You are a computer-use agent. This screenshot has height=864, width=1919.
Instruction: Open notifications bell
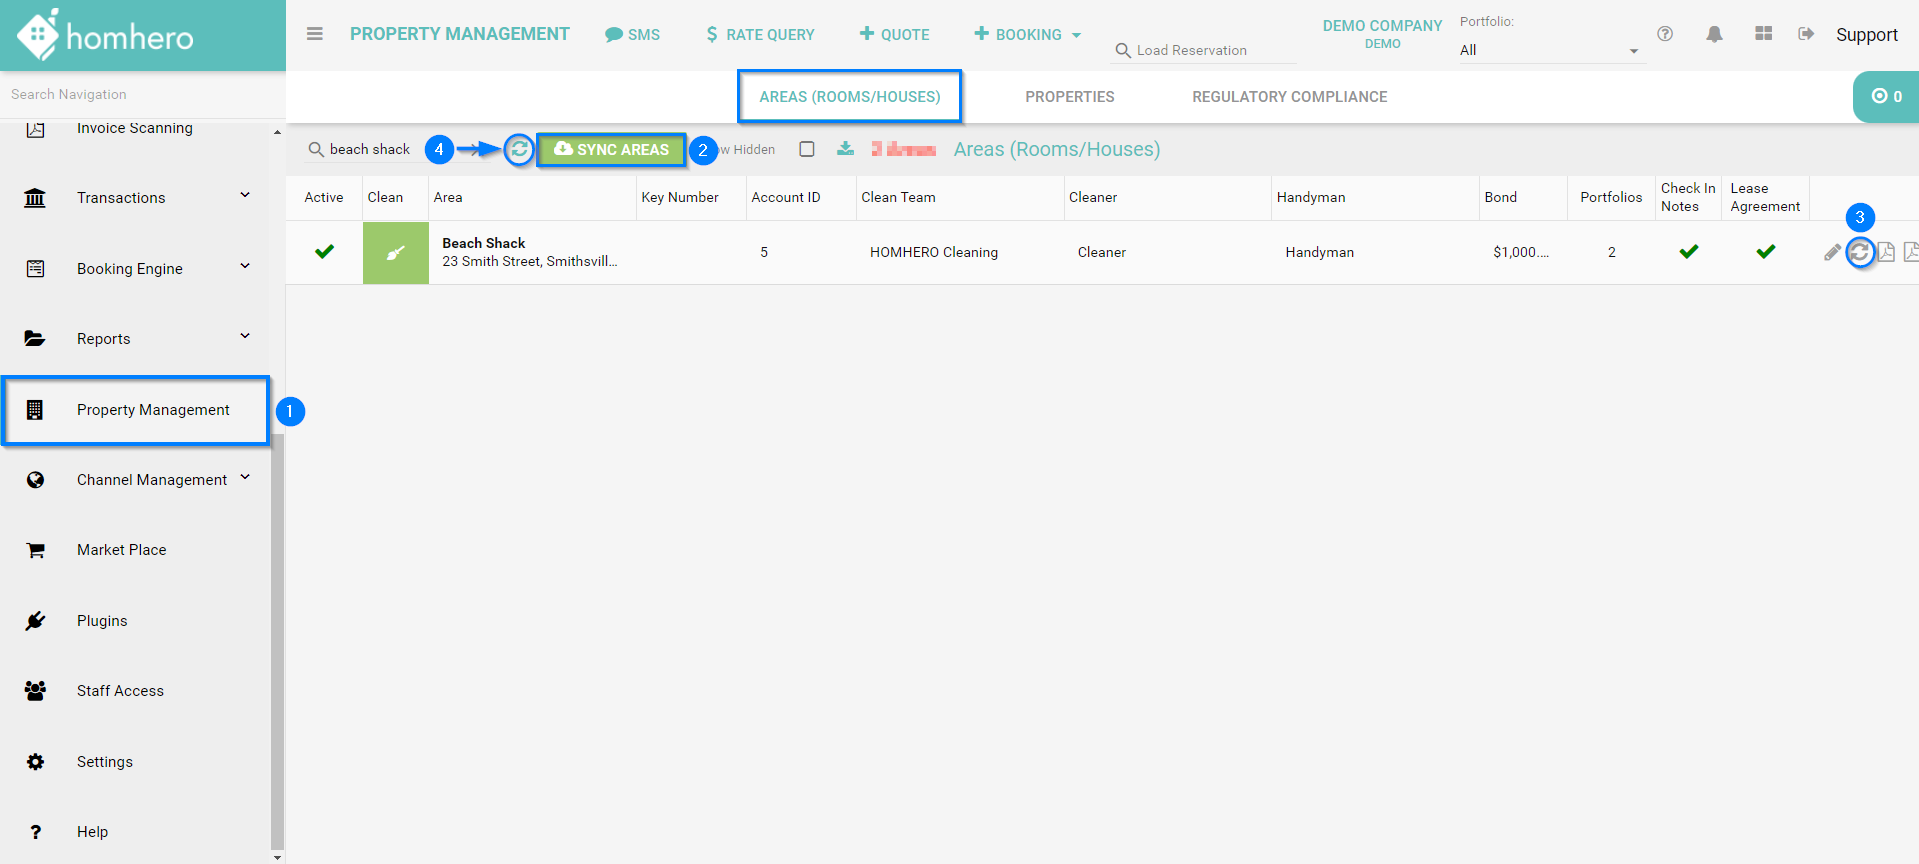pos(1714,34)
